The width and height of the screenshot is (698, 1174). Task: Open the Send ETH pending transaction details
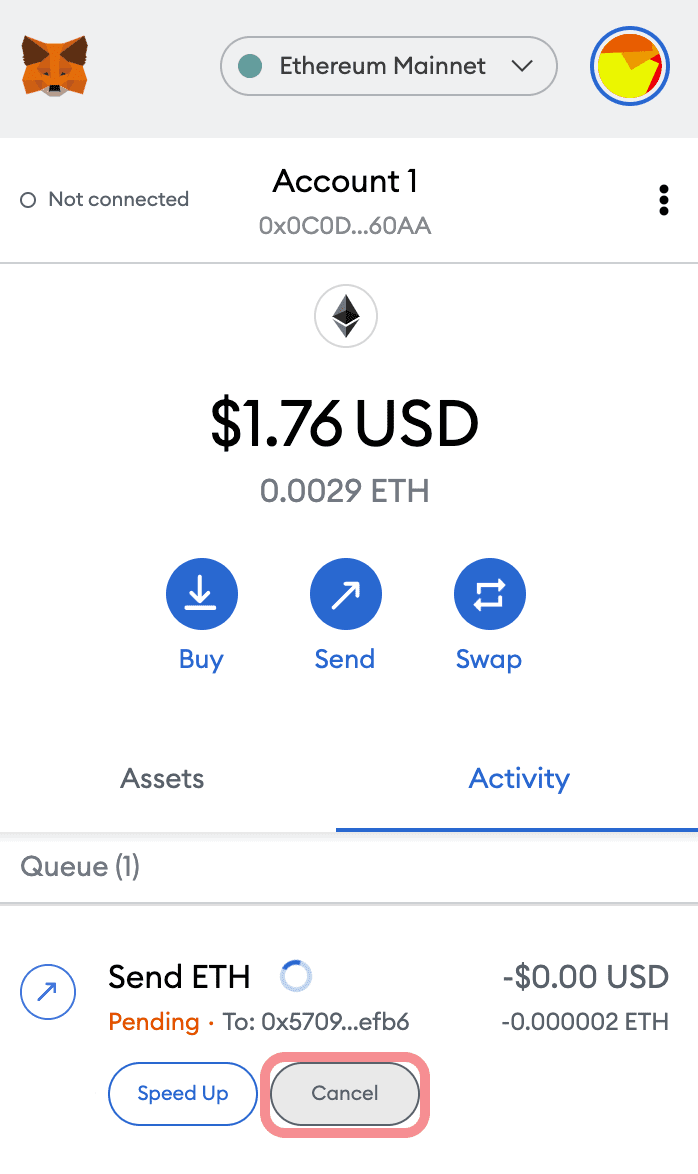point(180,976)
